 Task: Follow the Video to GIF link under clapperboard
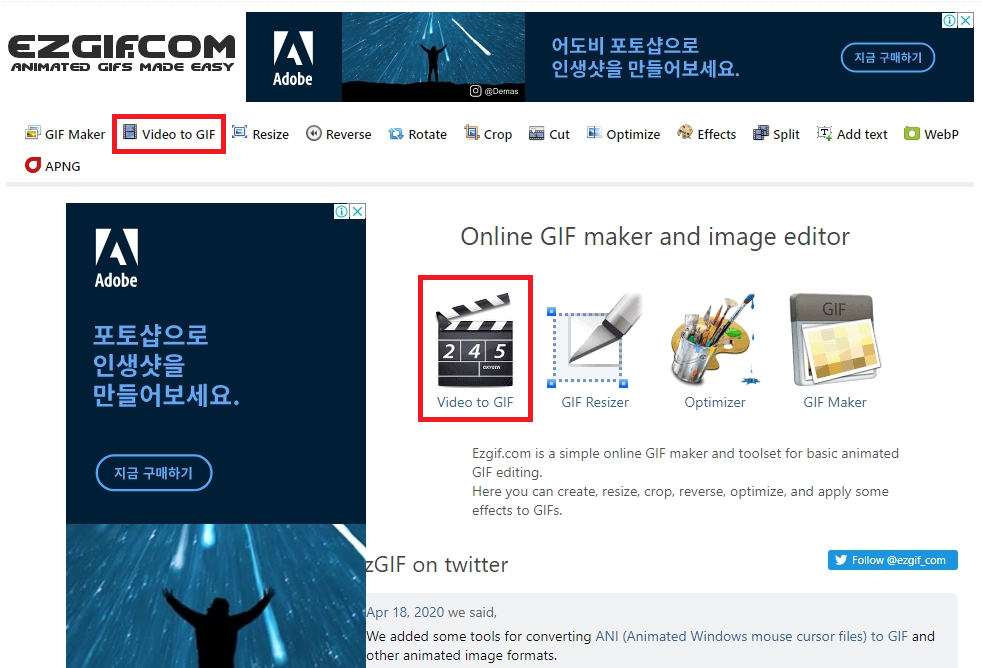coord(475,402)
